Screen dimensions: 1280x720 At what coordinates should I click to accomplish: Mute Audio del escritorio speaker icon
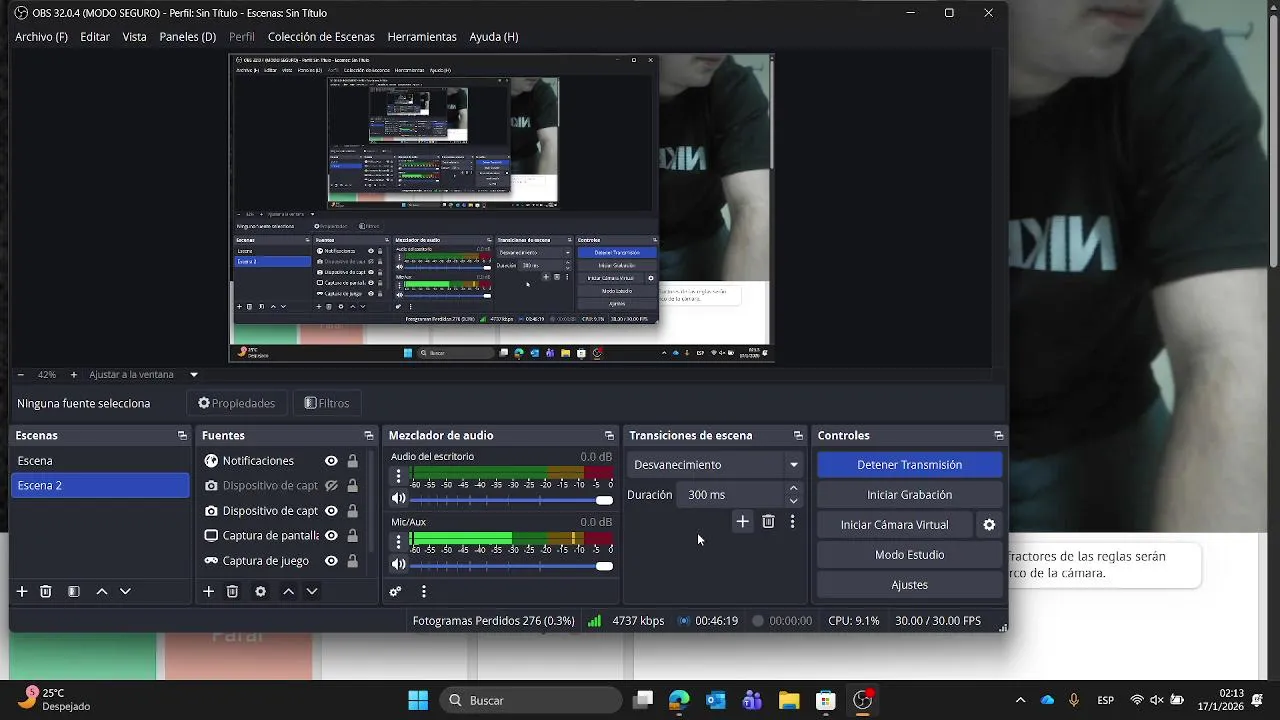pos(398,498)
